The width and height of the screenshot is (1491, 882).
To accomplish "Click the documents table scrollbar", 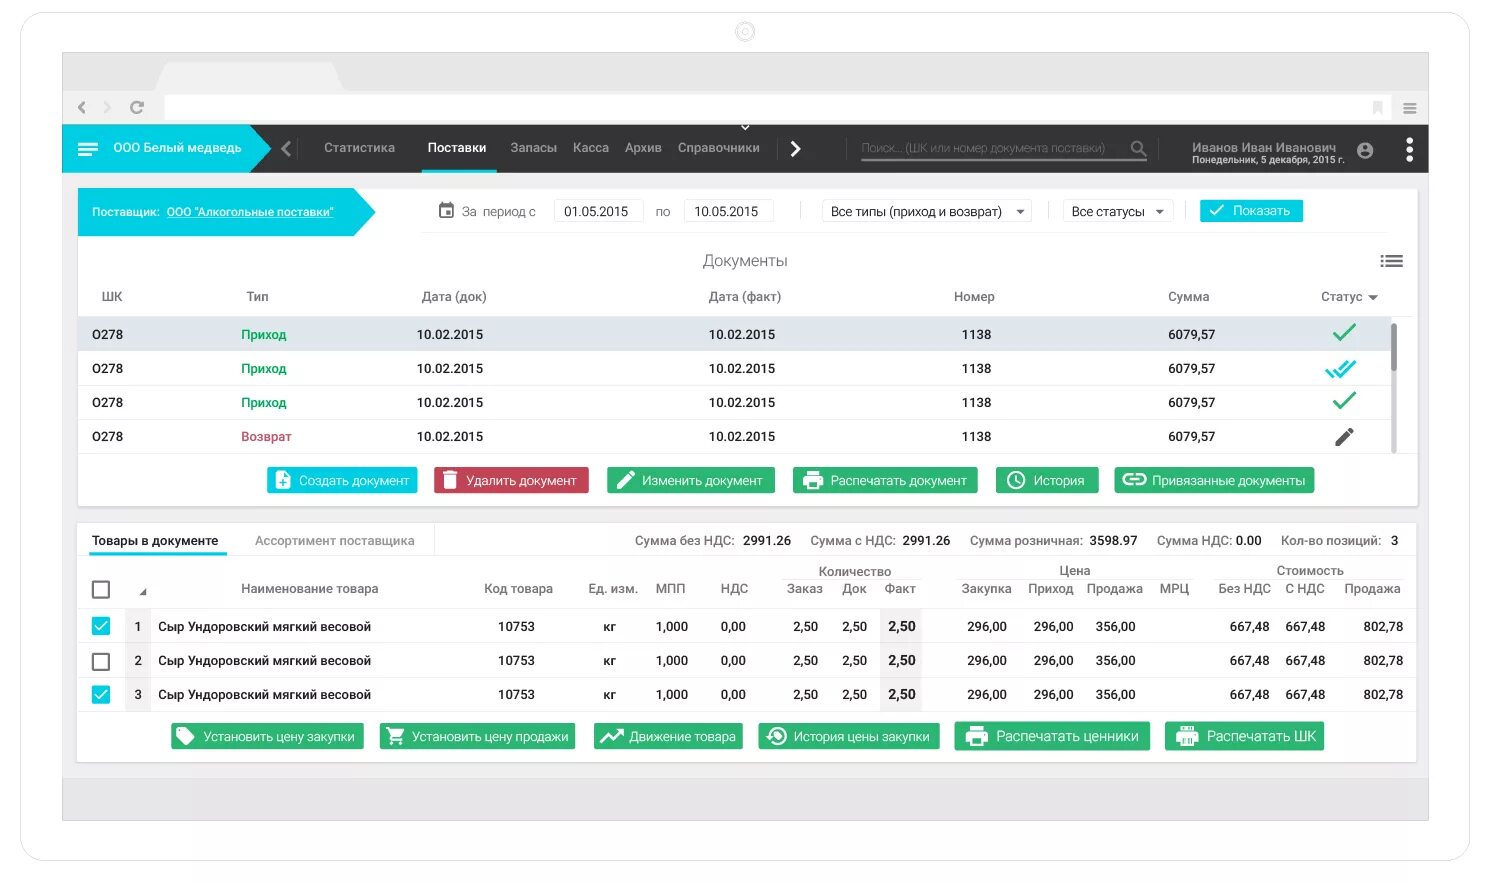I will point(1393,347).
